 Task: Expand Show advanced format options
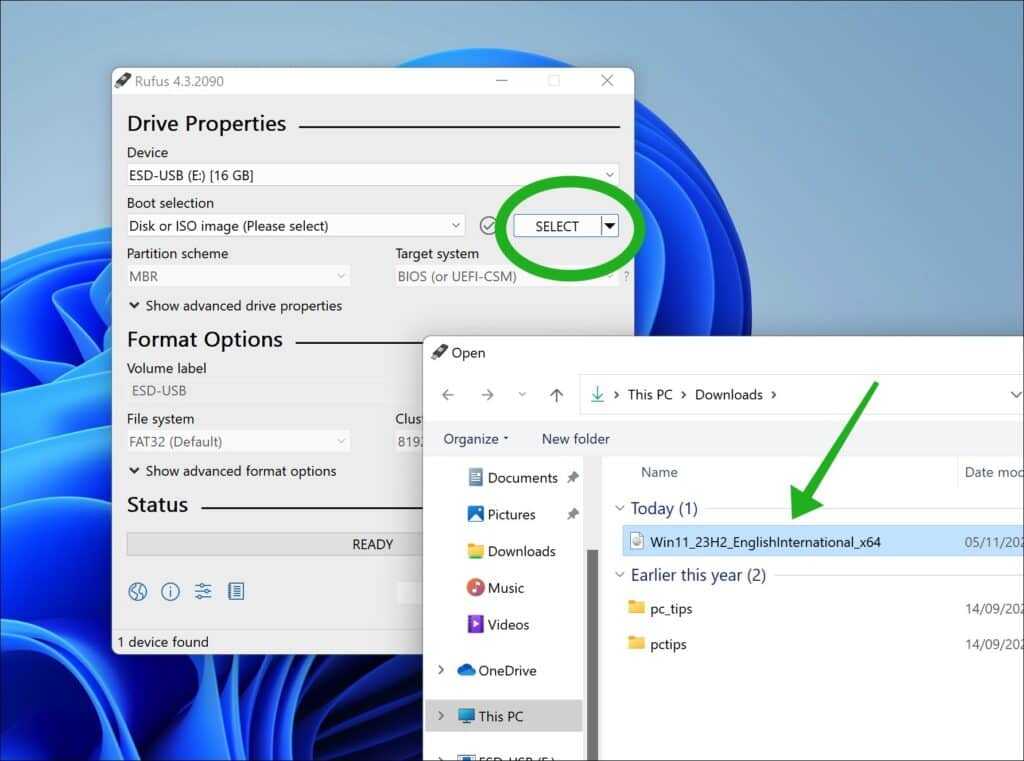(232, 471)
